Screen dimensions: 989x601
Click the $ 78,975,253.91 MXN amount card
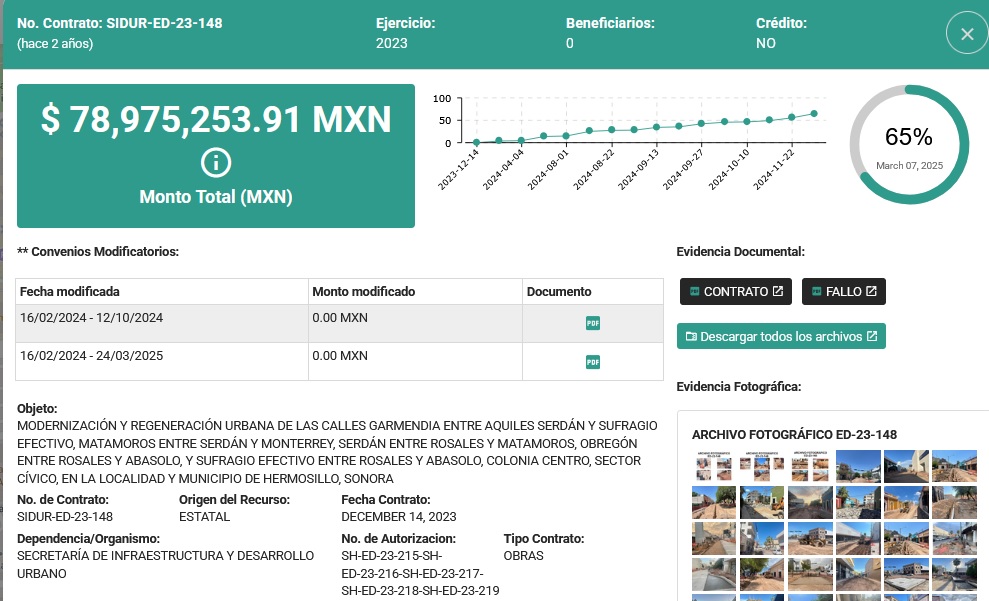pos(216,156)
